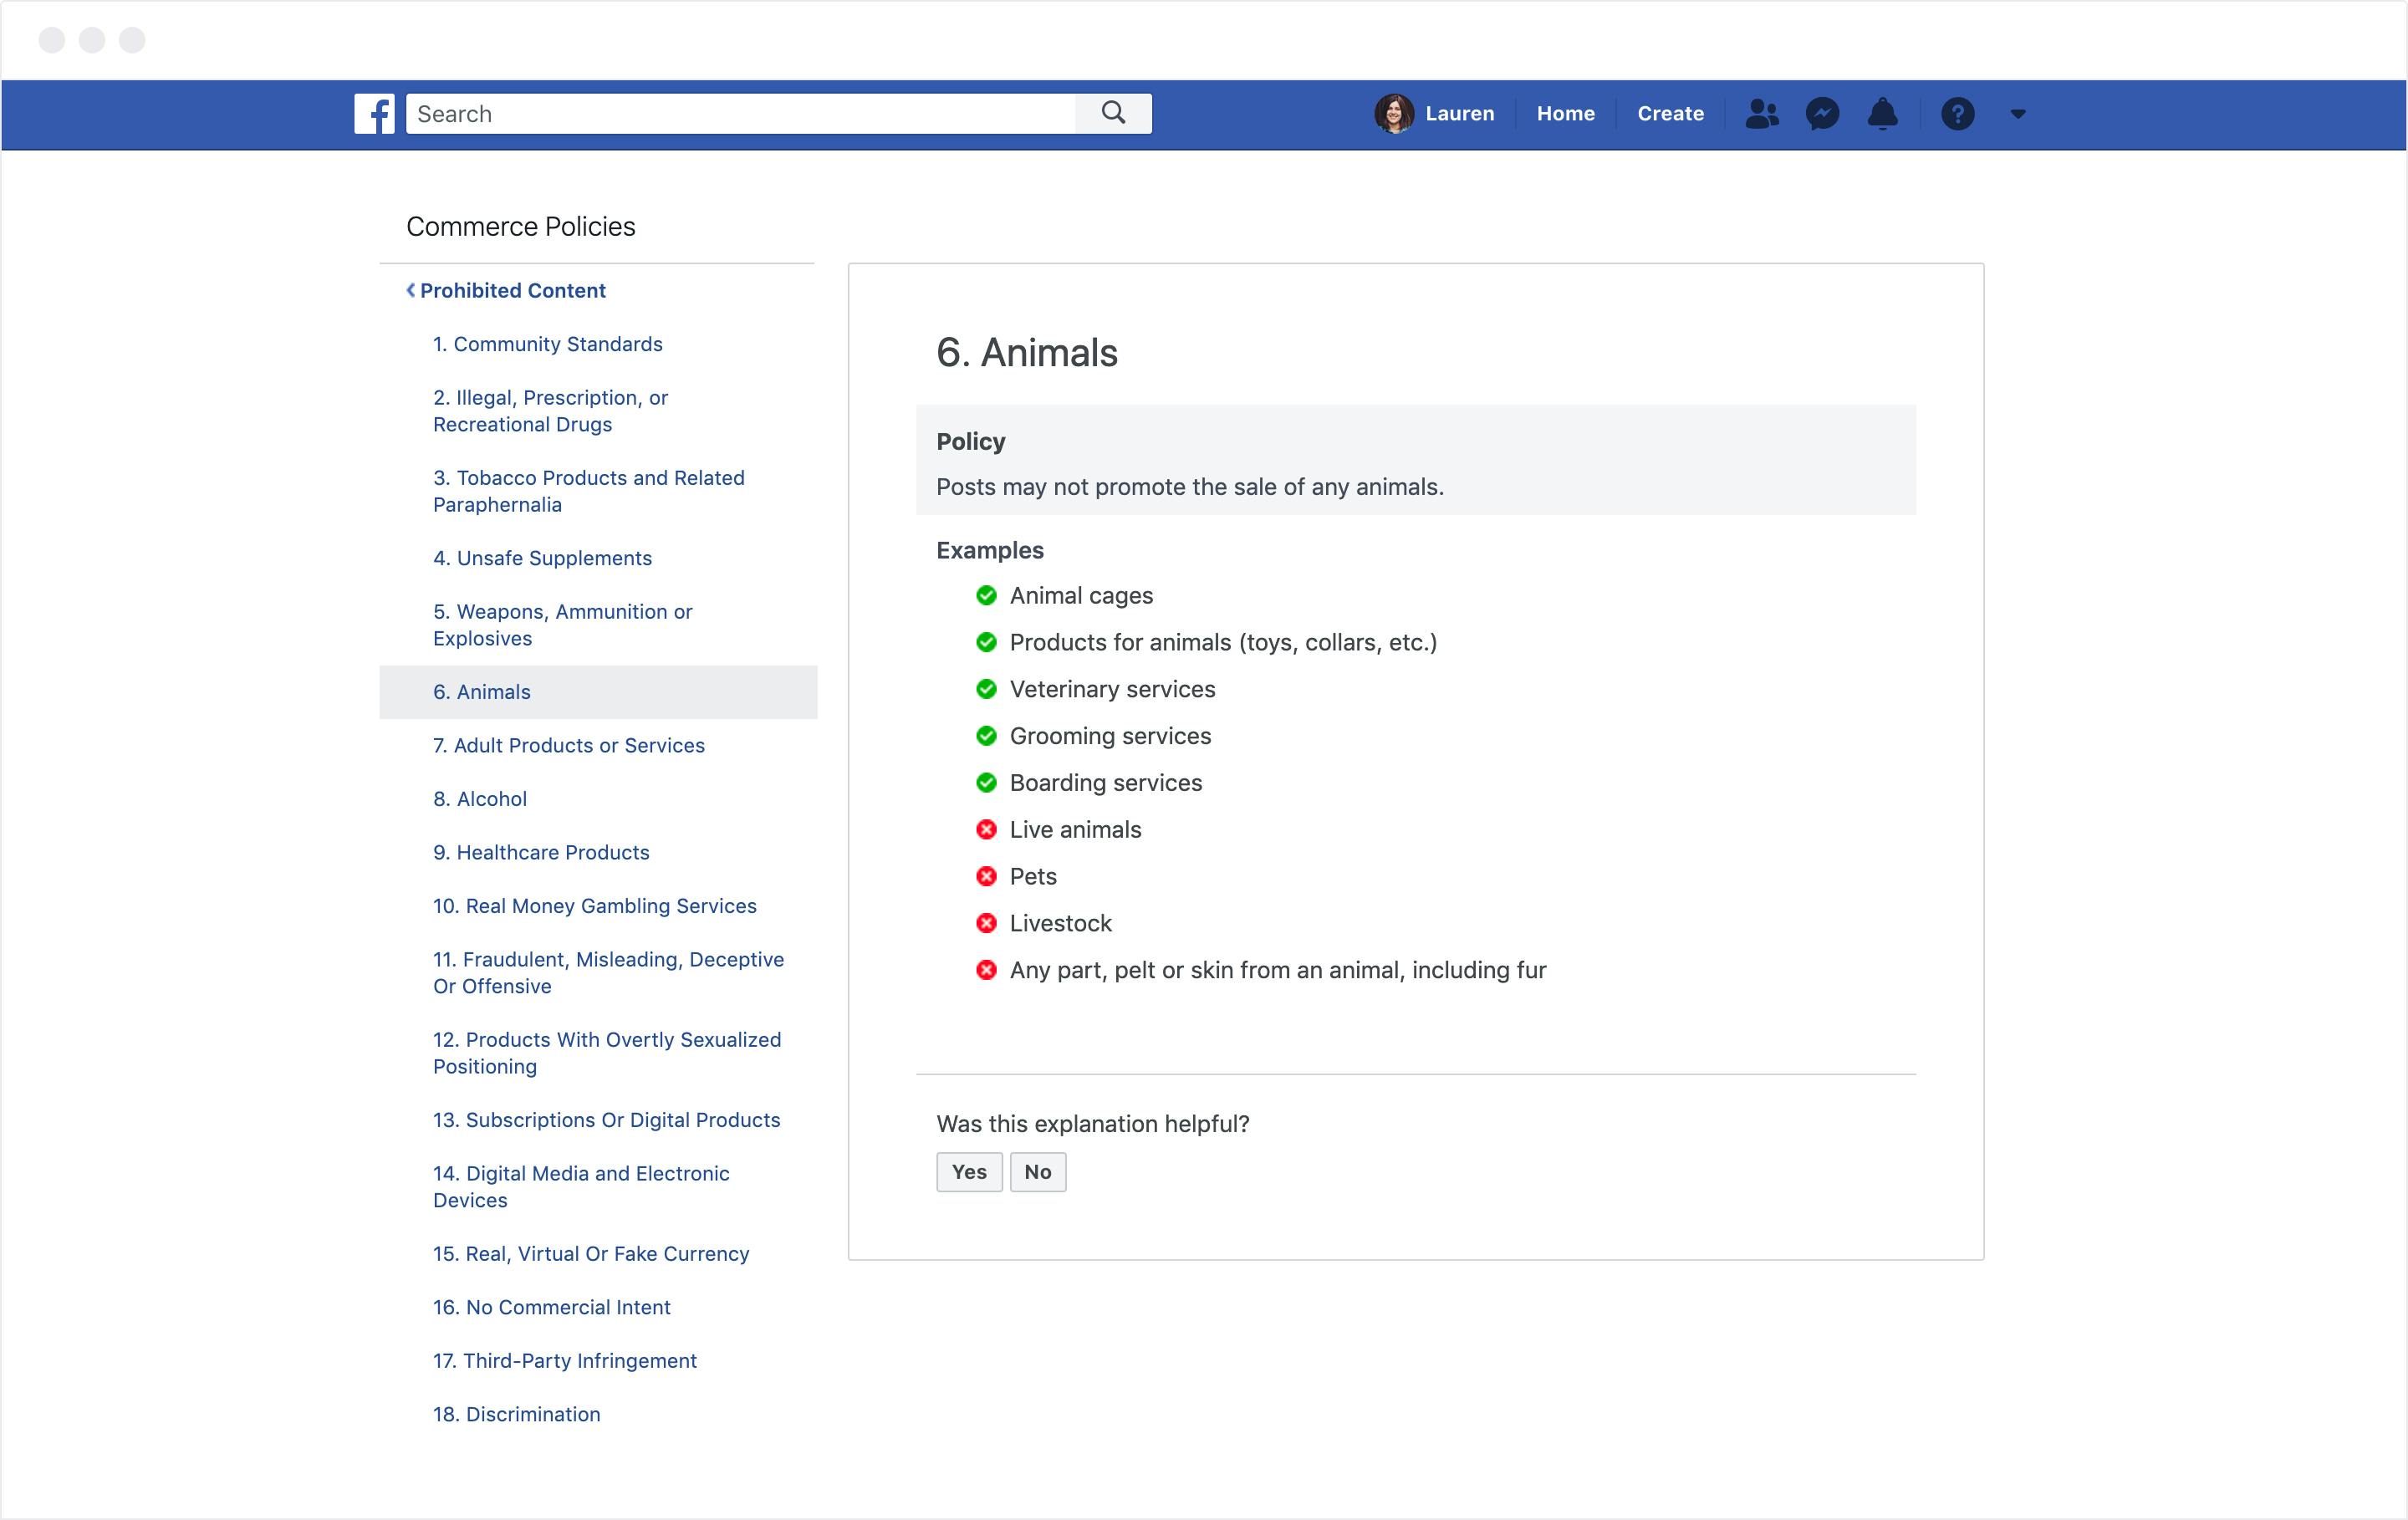This screenshot has height=1520, width=2408.
Task: Click the help question mark icon
Action: pos(1957,114)
